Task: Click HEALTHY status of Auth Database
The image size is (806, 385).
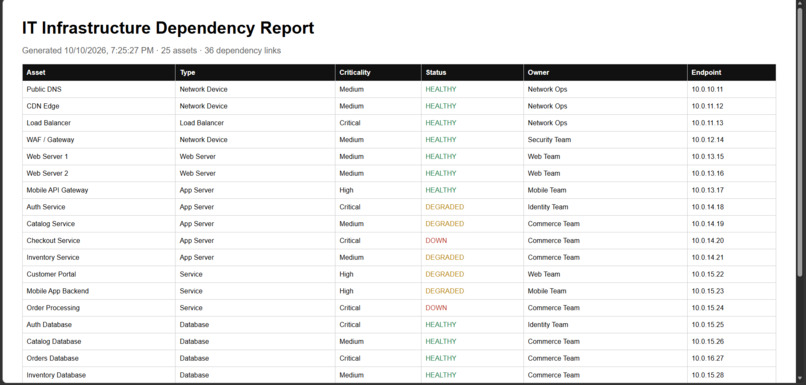Action: (x=441, y=325)
